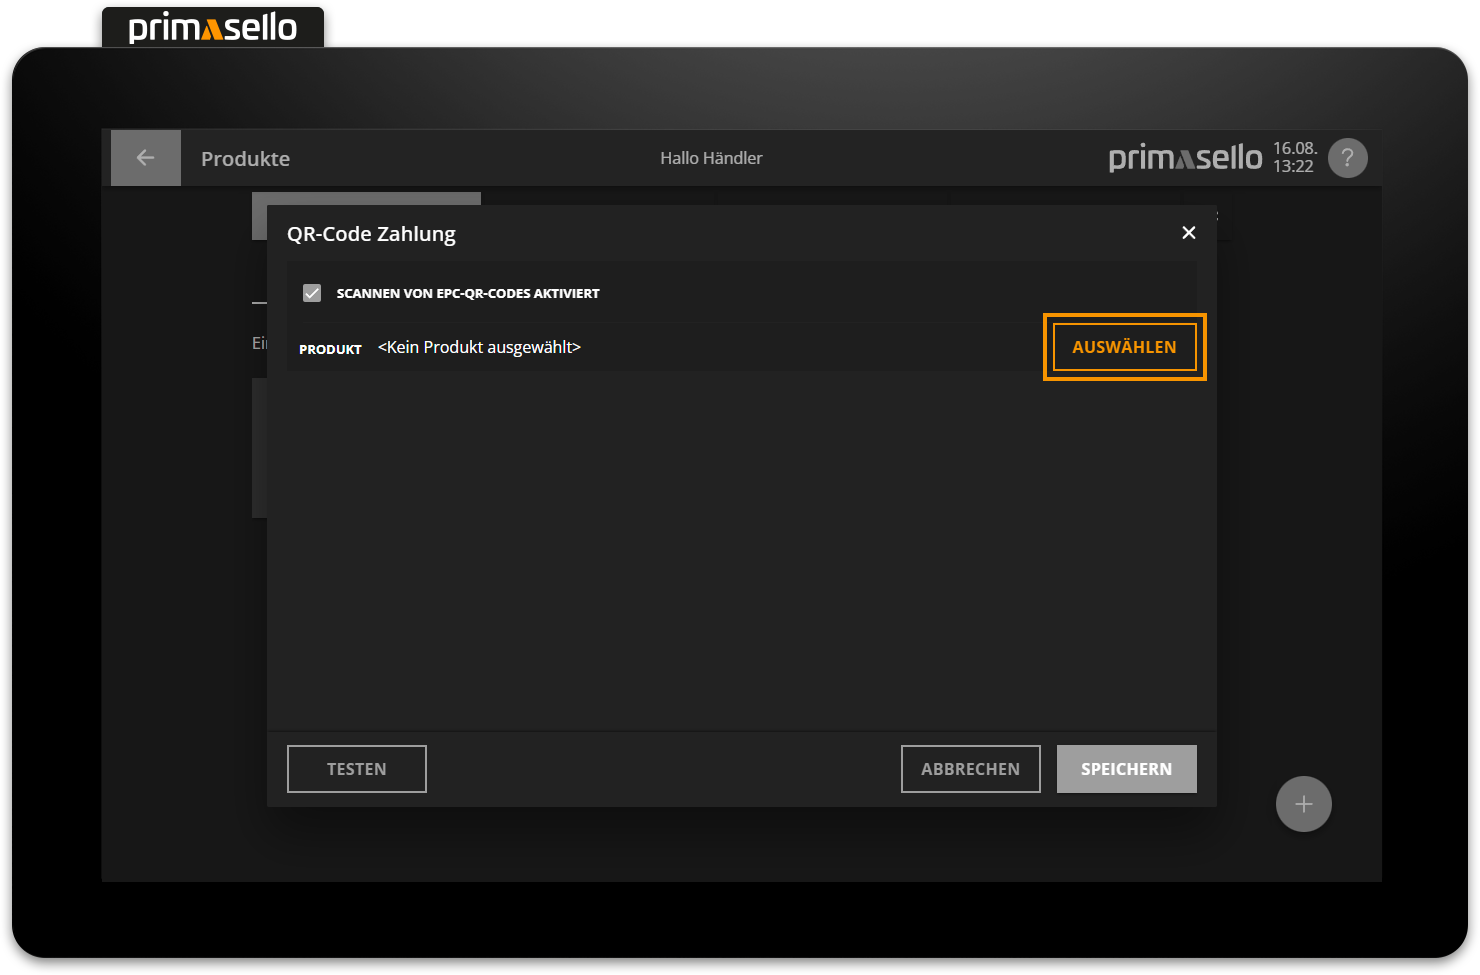Click the Produkte page title
The width and height of the screenshot is (1480, 975).
tap(245, 159)
